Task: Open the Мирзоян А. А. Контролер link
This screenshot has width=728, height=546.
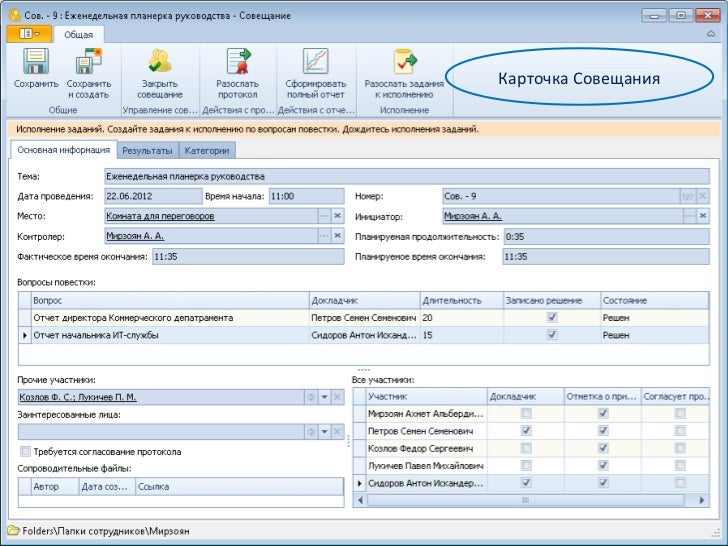Action: (135, 236)
